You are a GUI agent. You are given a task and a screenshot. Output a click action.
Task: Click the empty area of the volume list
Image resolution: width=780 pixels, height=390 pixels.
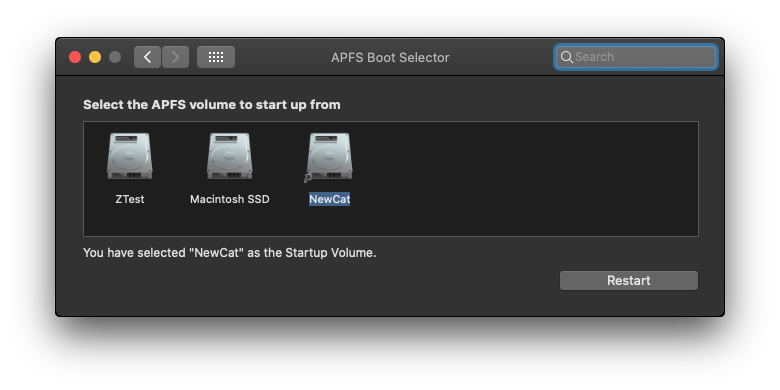pyautogui.click(x=522, y=179)
